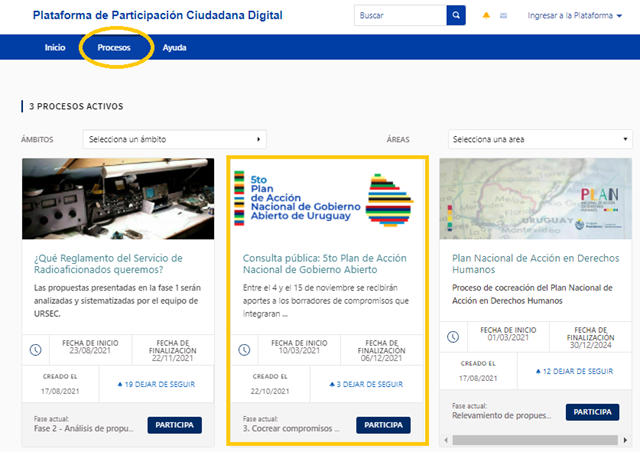Click Participa on the Radioaficionados card
Image resolution: width=640 pixels, height=452 pixels.
pos(175,425)
